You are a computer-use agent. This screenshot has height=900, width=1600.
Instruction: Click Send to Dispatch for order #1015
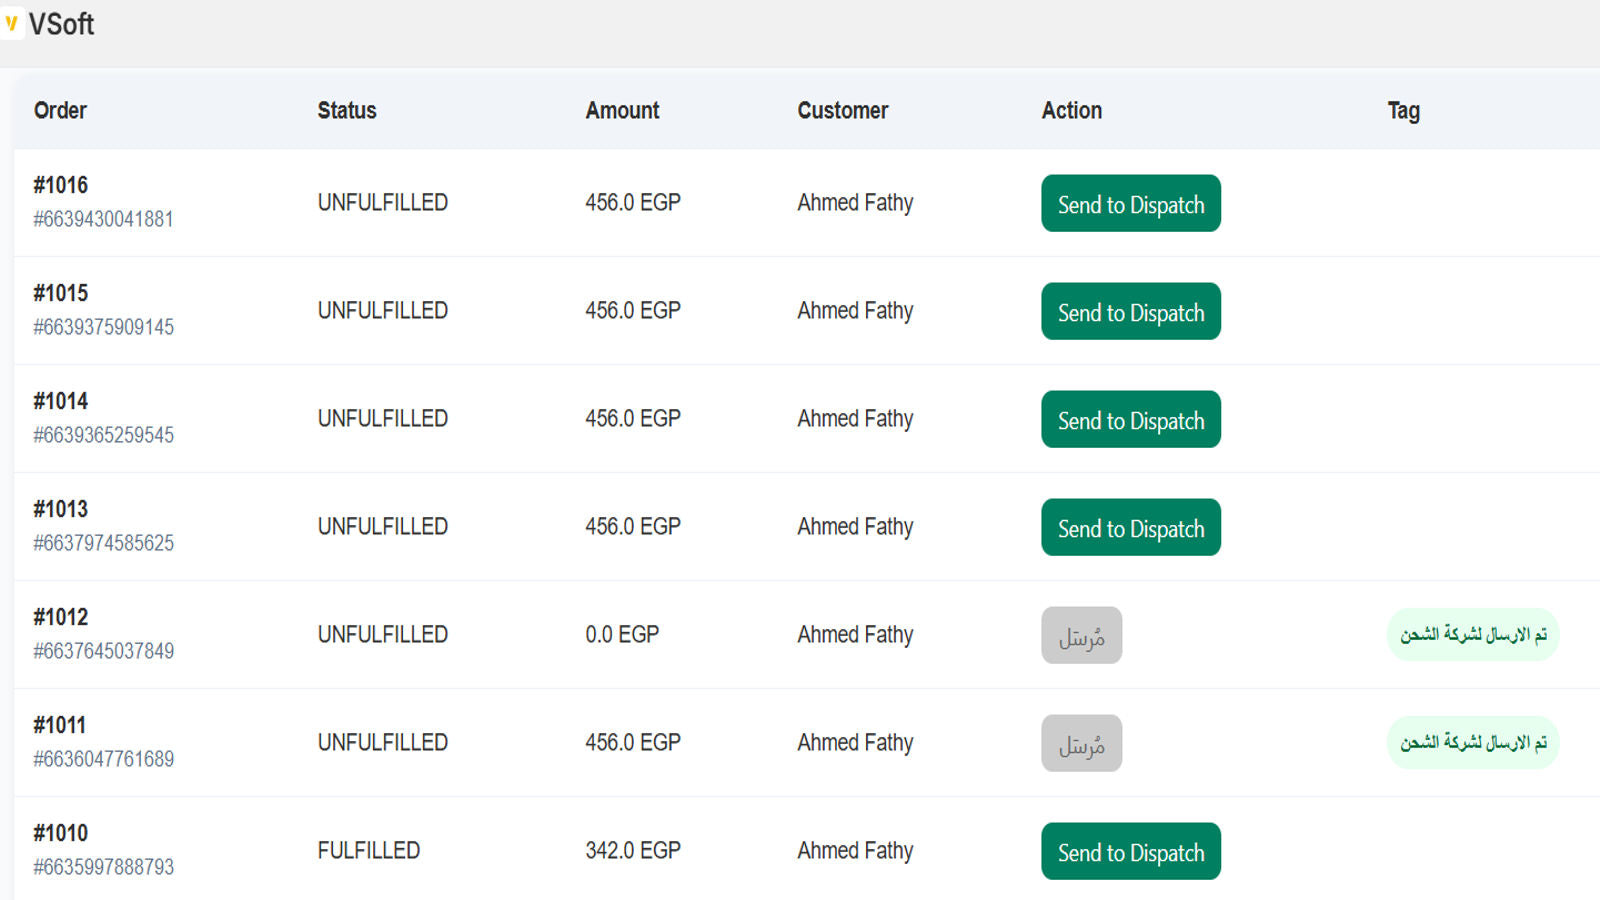1130,311
